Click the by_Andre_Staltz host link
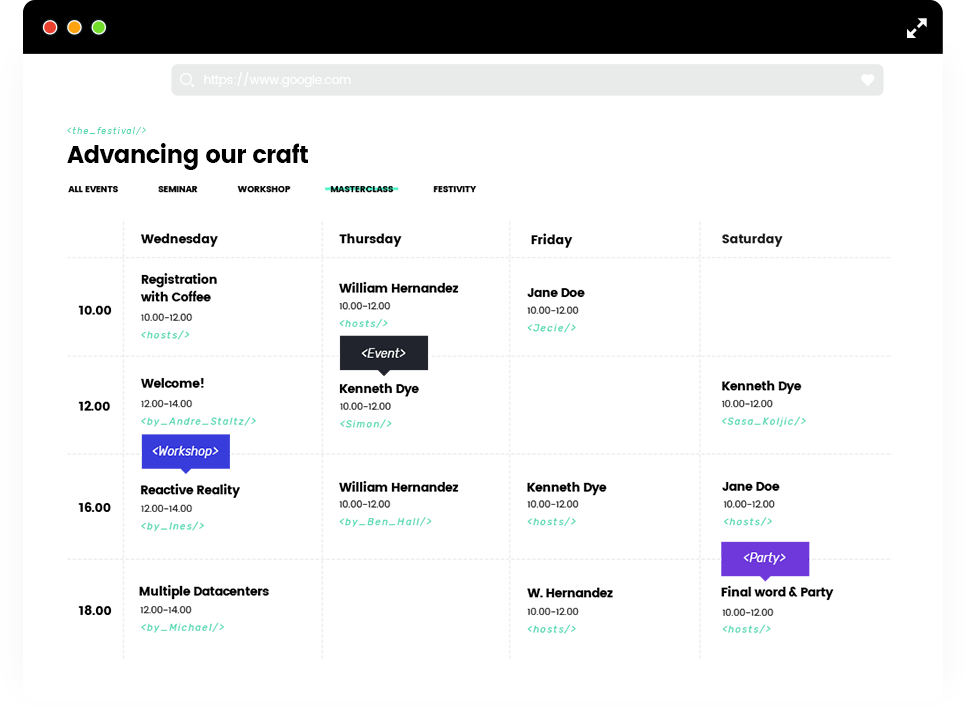The height and width of the screenshot is (708, 966). coord(198,421)
